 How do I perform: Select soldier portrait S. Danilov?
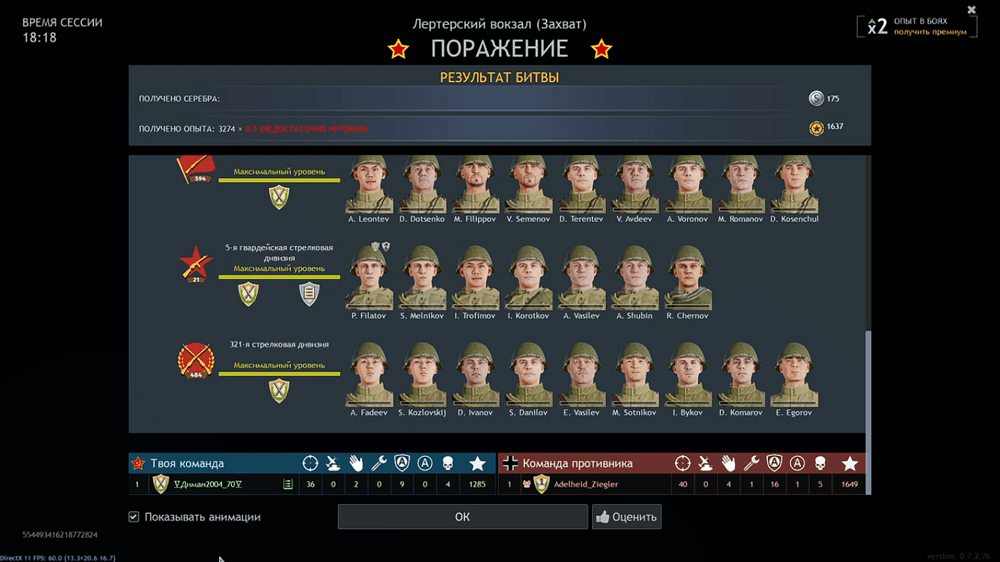pyautogui.click(x=528, y=375)
